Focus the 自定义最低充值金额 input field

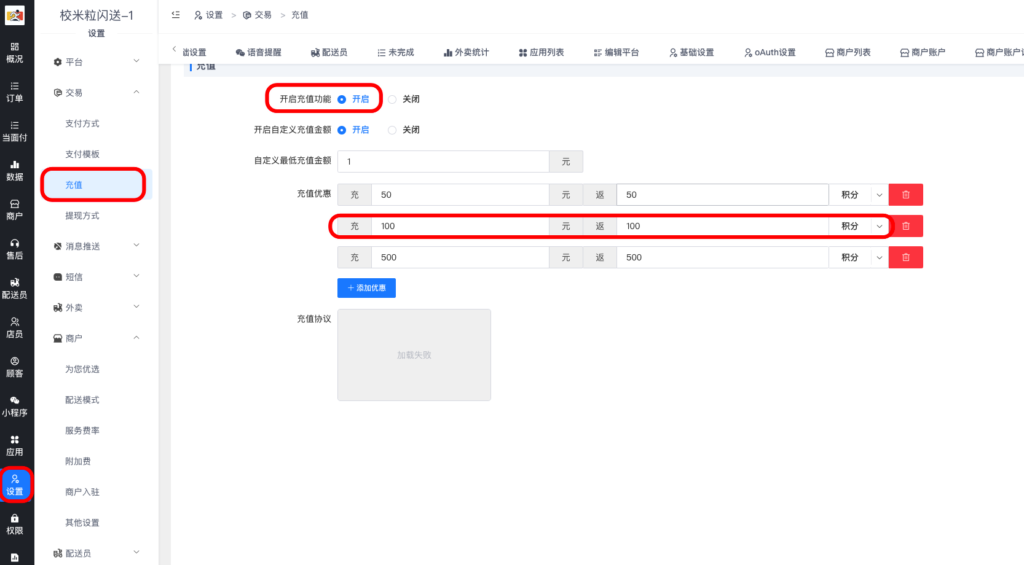pos(443,161)
